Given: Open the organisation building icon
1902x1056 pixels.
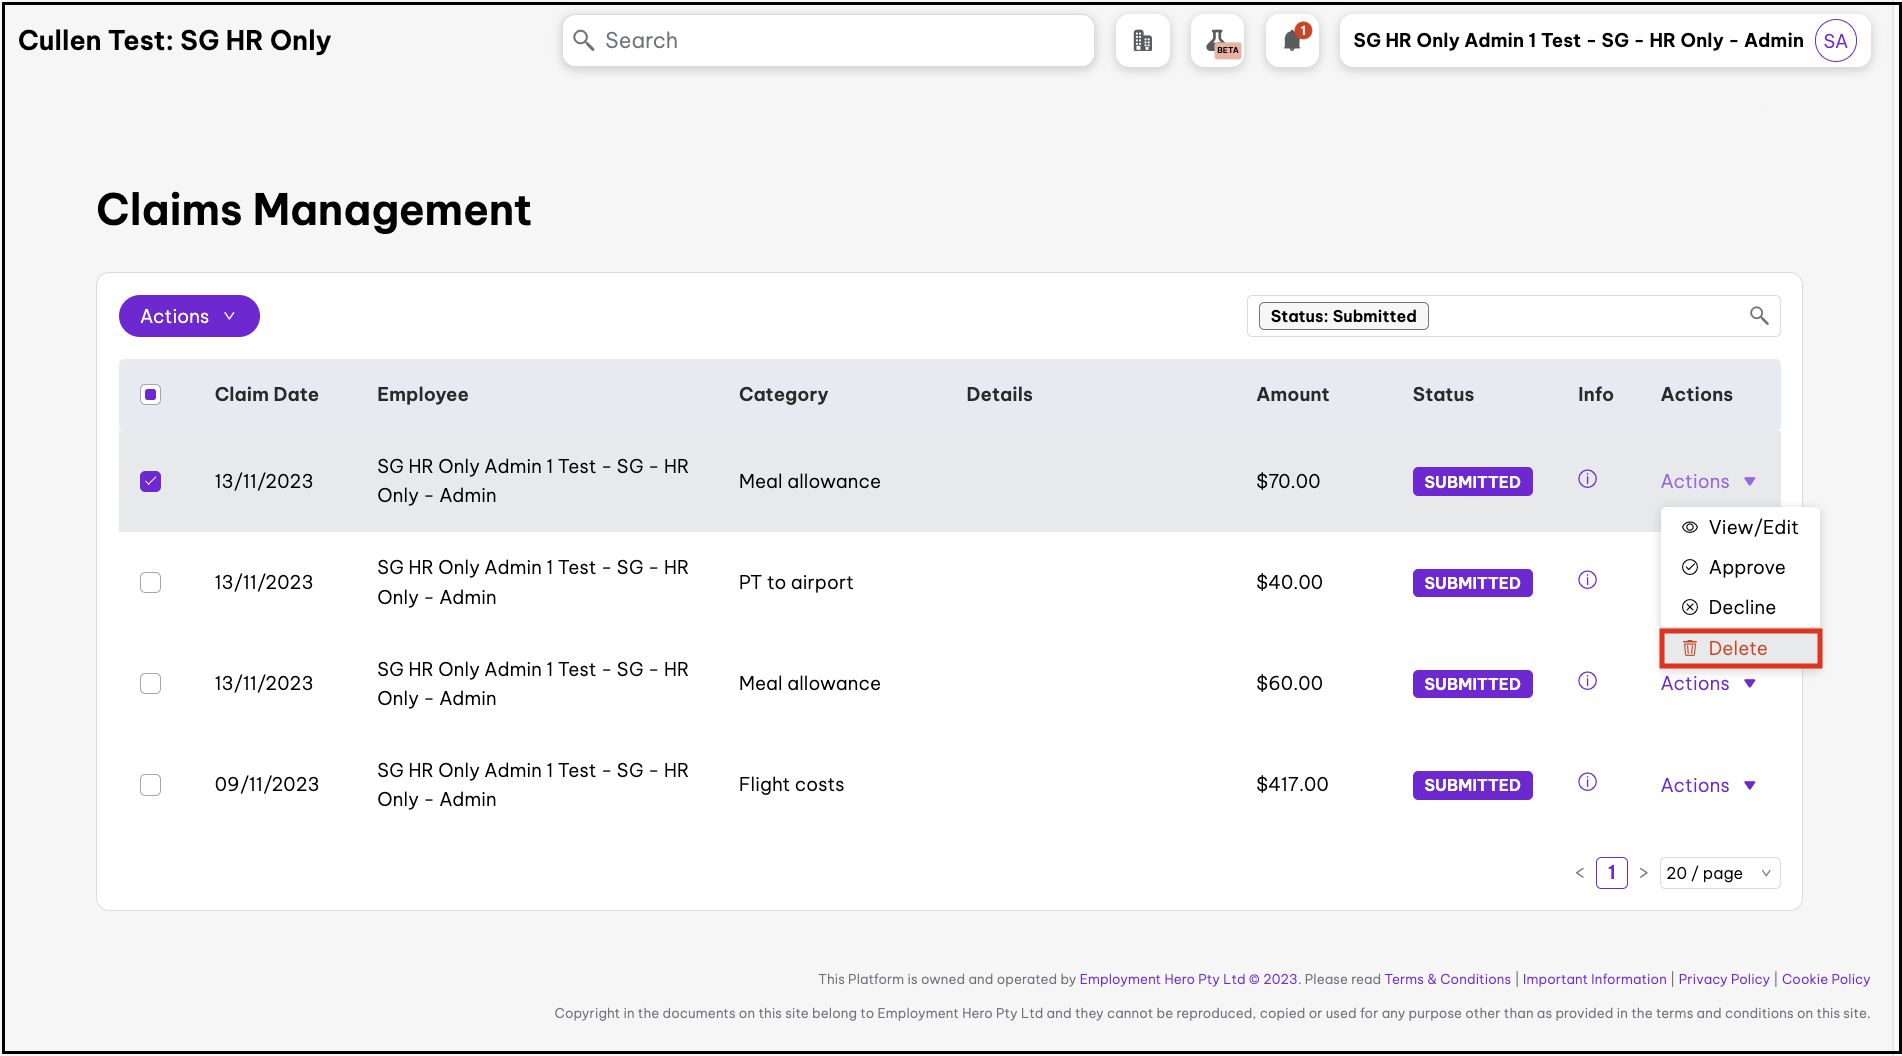Looking at the screenshot, I should tap(1142, 41).
